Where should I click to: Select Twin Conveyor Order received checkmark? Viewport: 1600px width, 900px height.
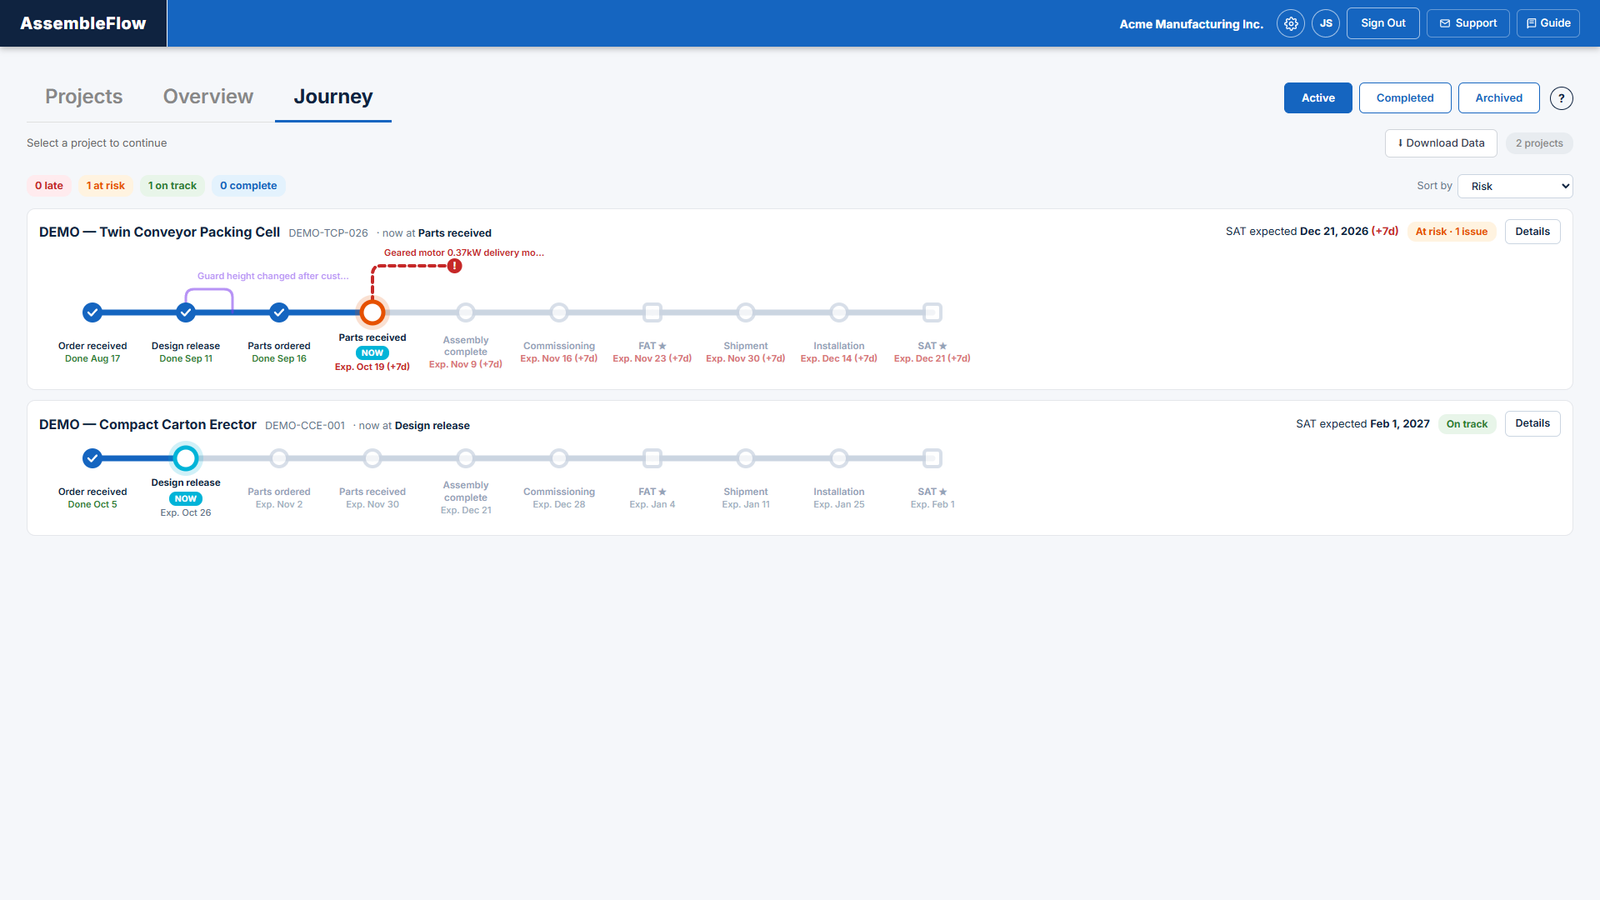click(92, 312)
